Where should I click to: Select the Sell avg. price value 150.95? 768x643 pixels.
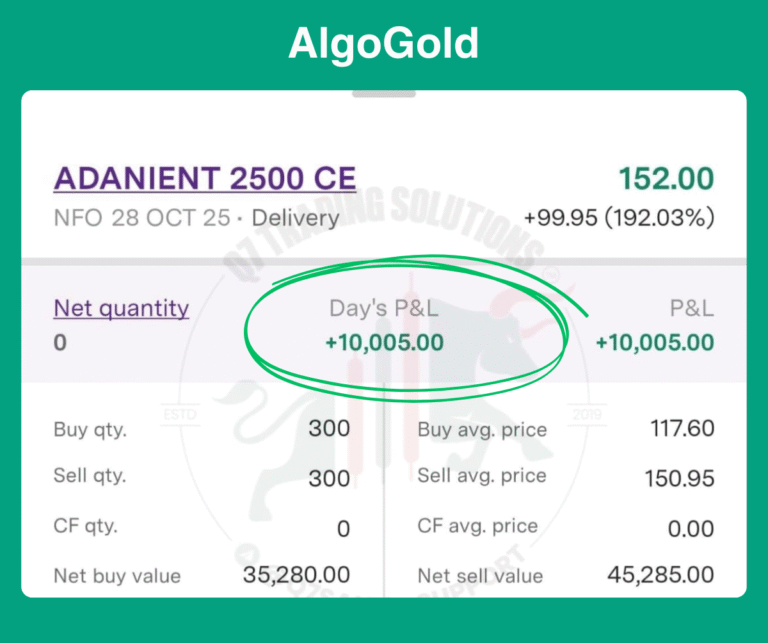coord(680,478)
